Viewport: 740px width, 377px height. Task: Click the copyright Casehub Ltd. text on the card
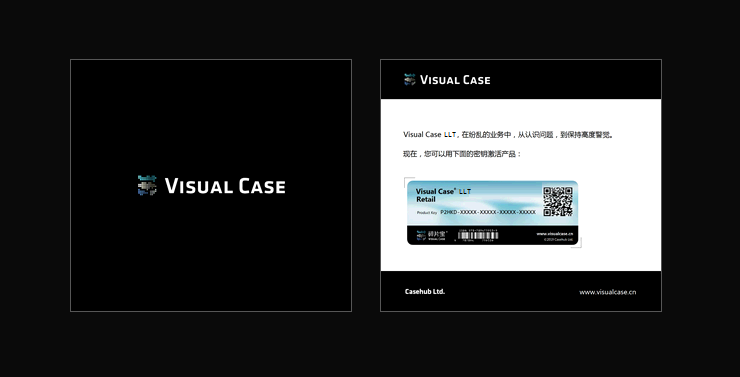click(558, 240)
